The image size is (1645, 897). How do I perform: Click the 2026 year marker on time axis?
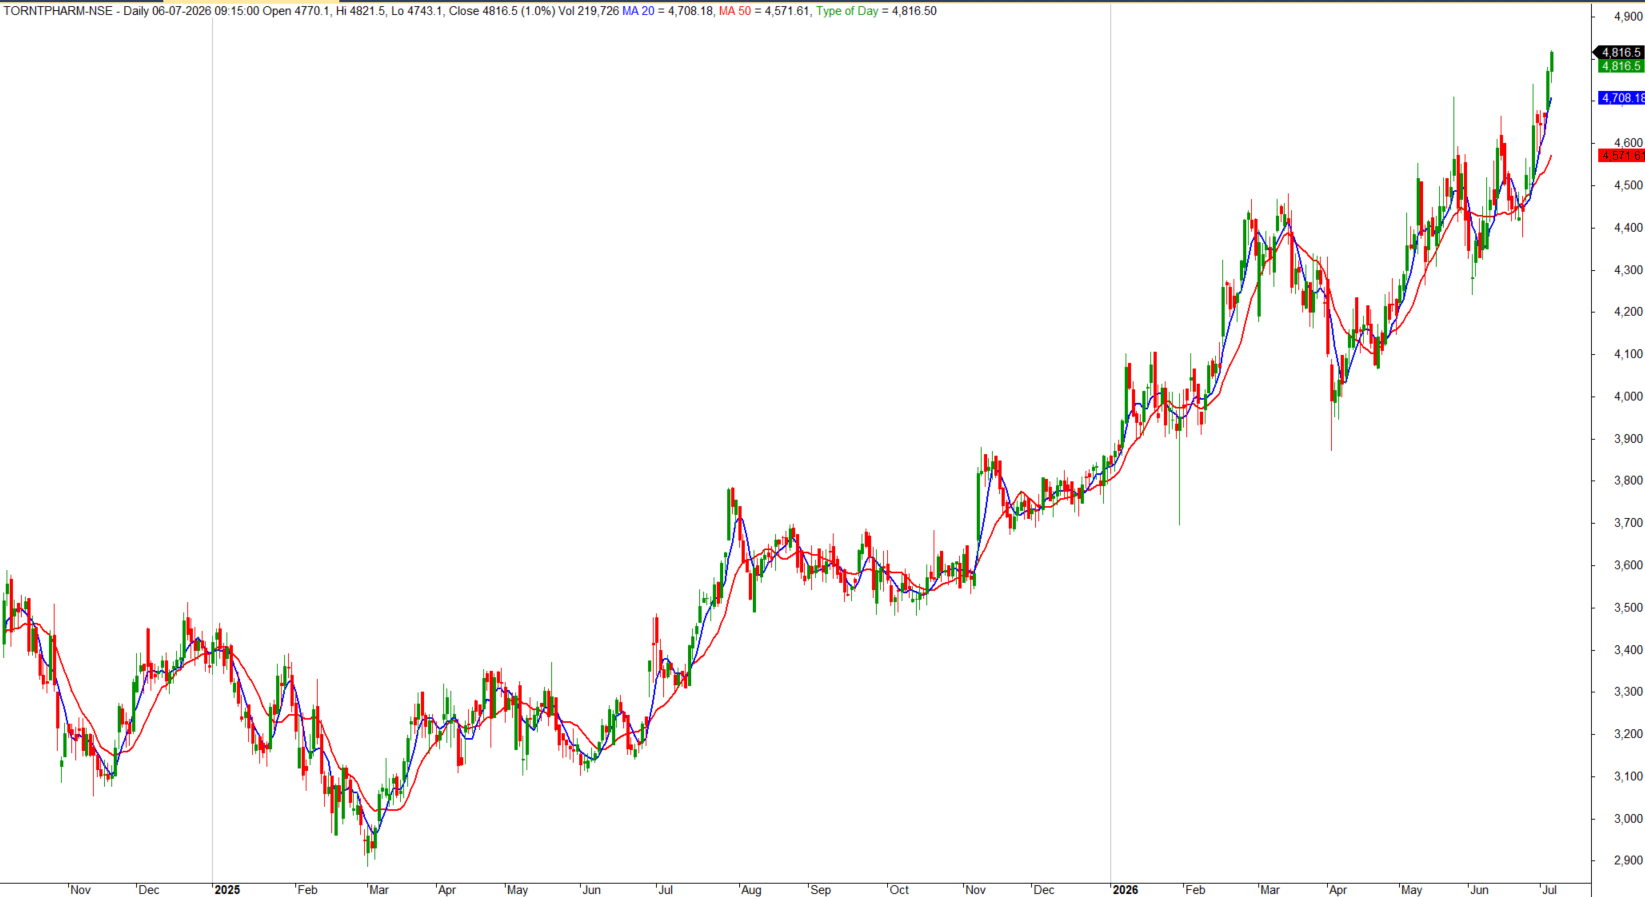tap(1125, 890)
